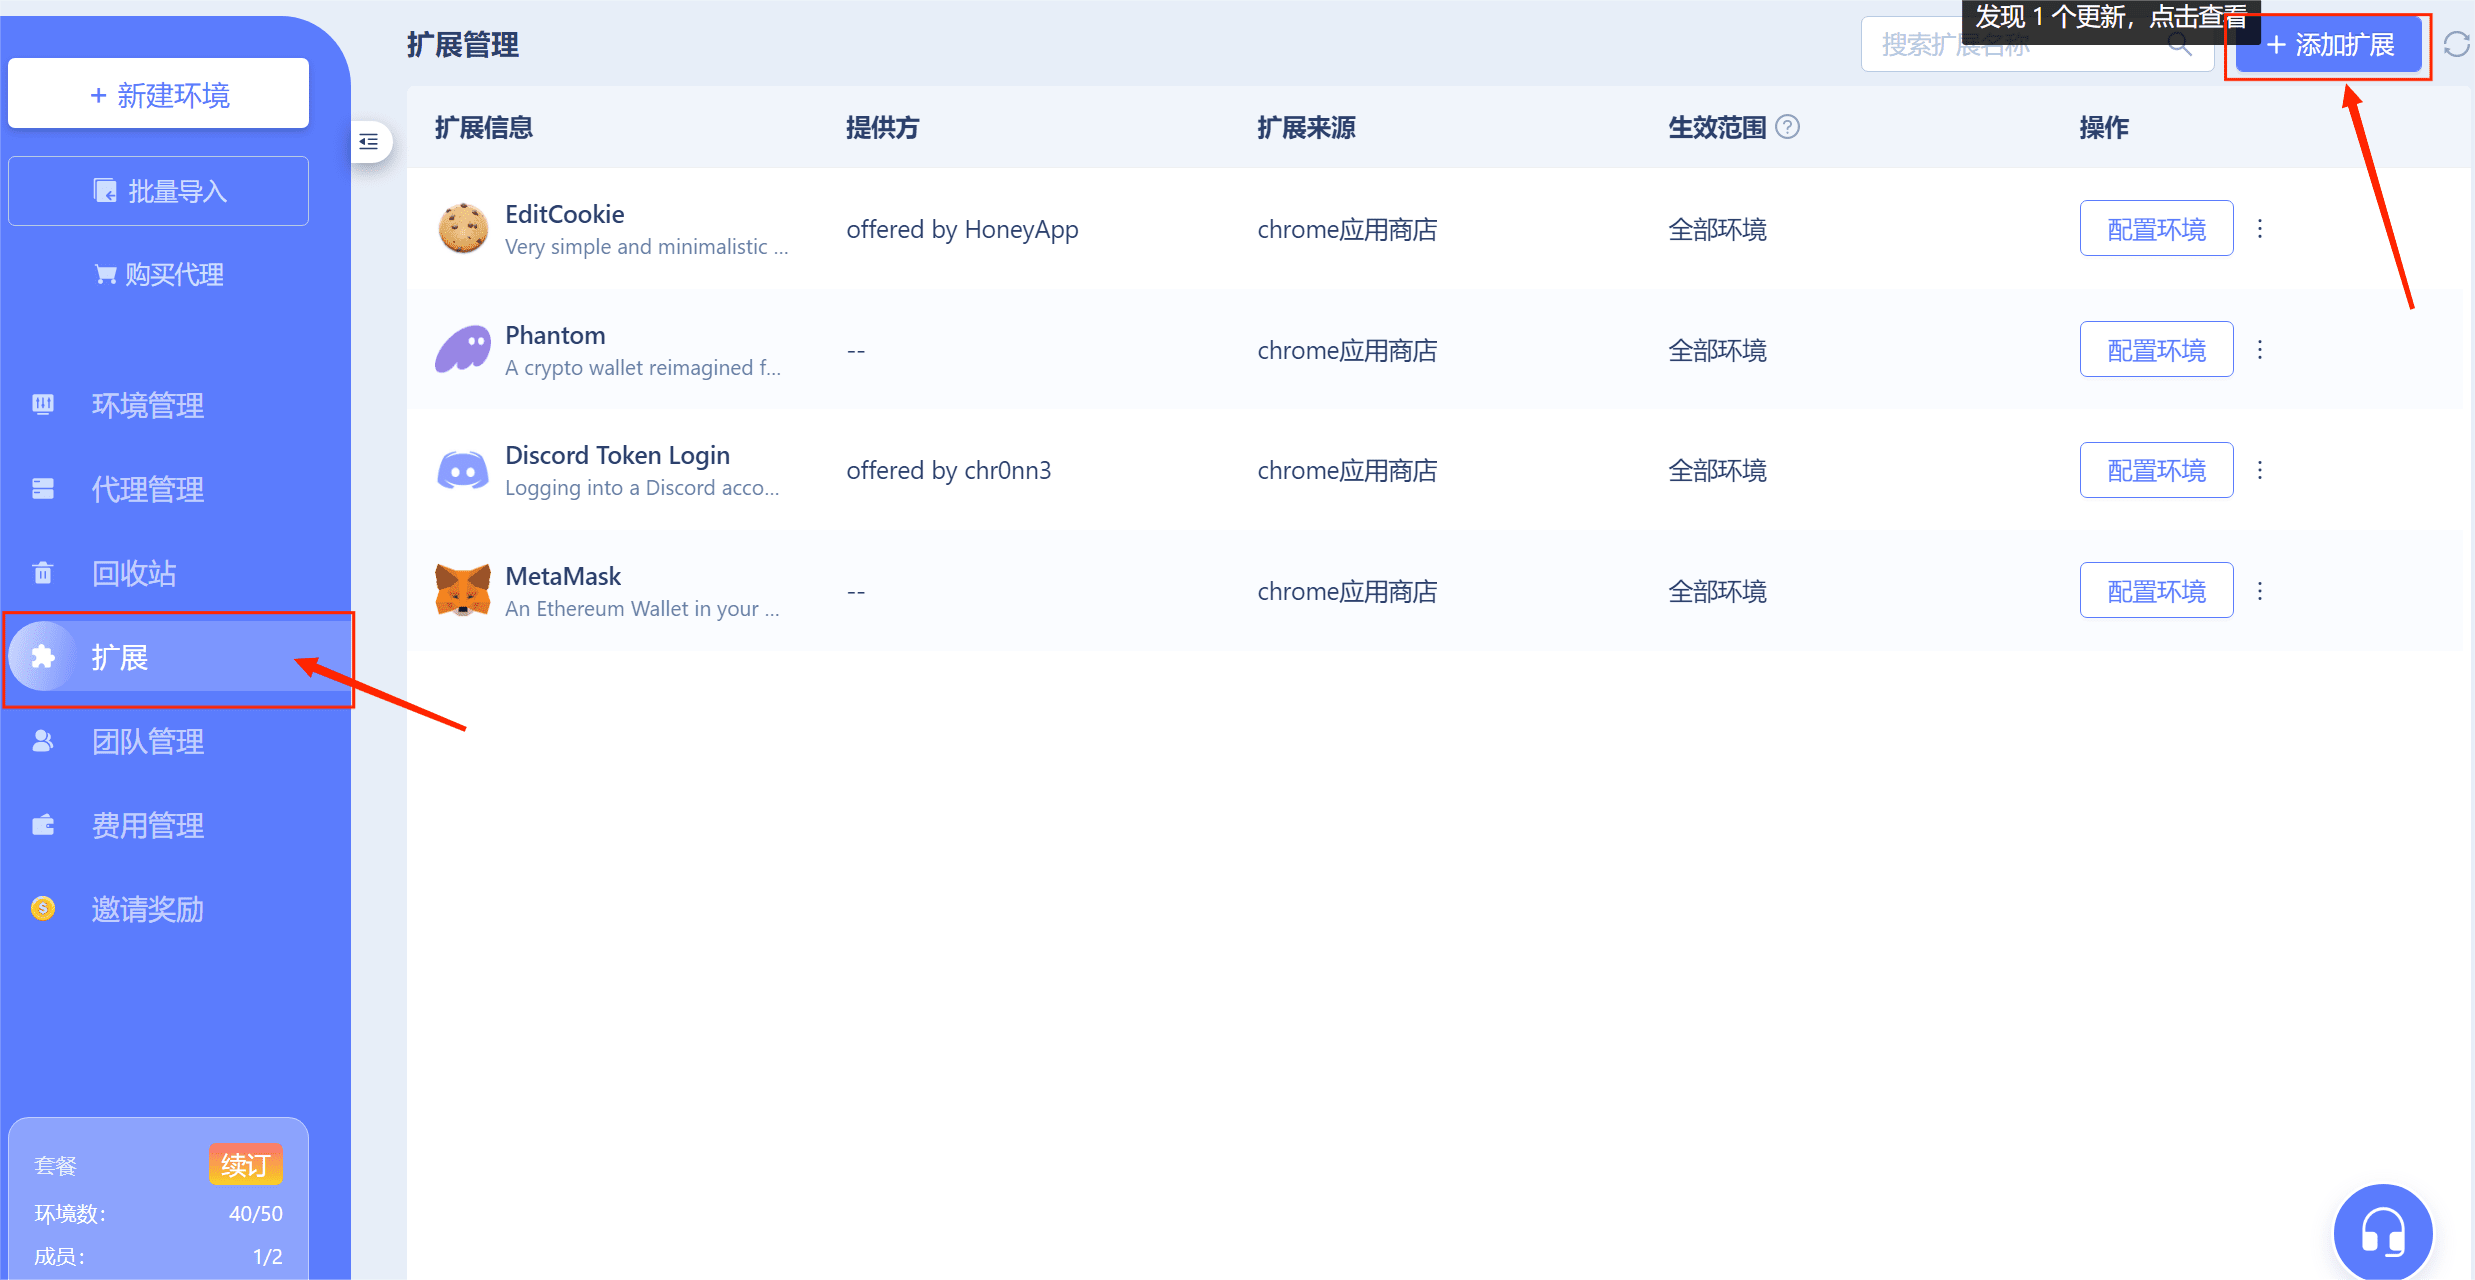Click the 扩展来源 column header
The width and height of the screenshot is (2475, 1280).
[x=1306, y=127]
